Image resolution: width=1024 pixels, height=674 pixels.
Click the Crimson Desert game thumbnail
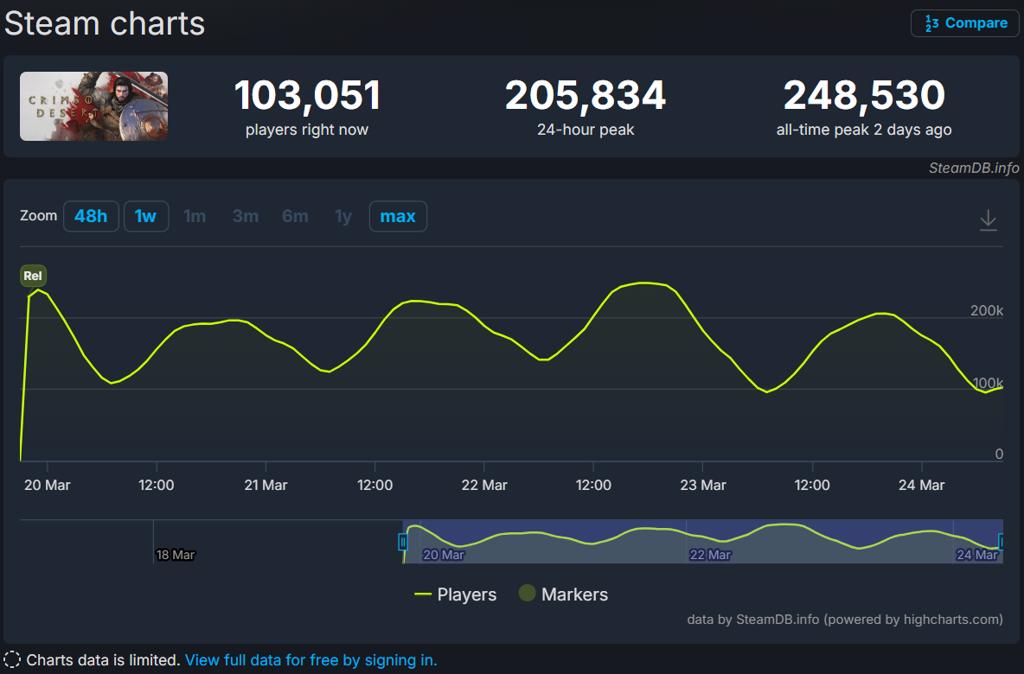point(94,106)
